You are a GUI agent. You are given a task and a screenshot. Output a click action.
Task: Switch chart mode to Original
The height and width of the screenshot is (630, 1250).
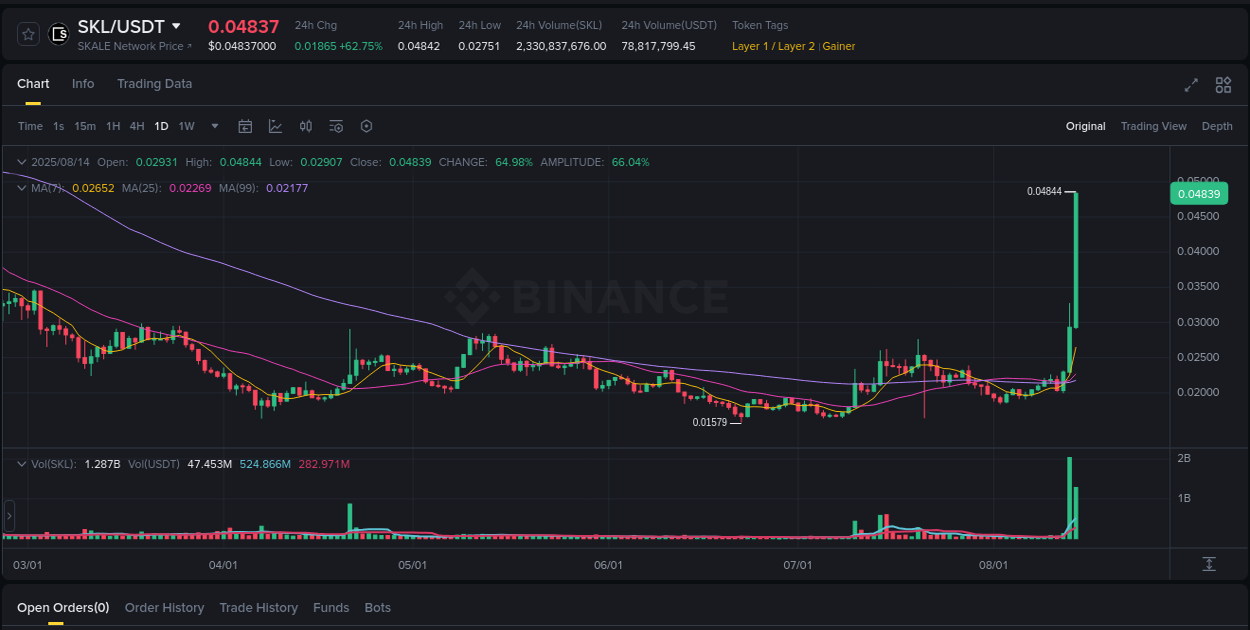[1085, 126]
